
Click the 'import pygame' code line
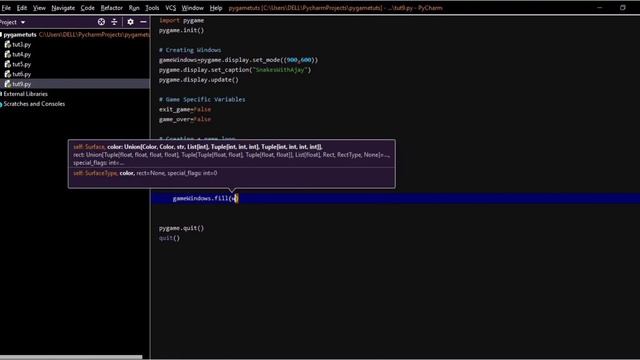pos(182,20)
